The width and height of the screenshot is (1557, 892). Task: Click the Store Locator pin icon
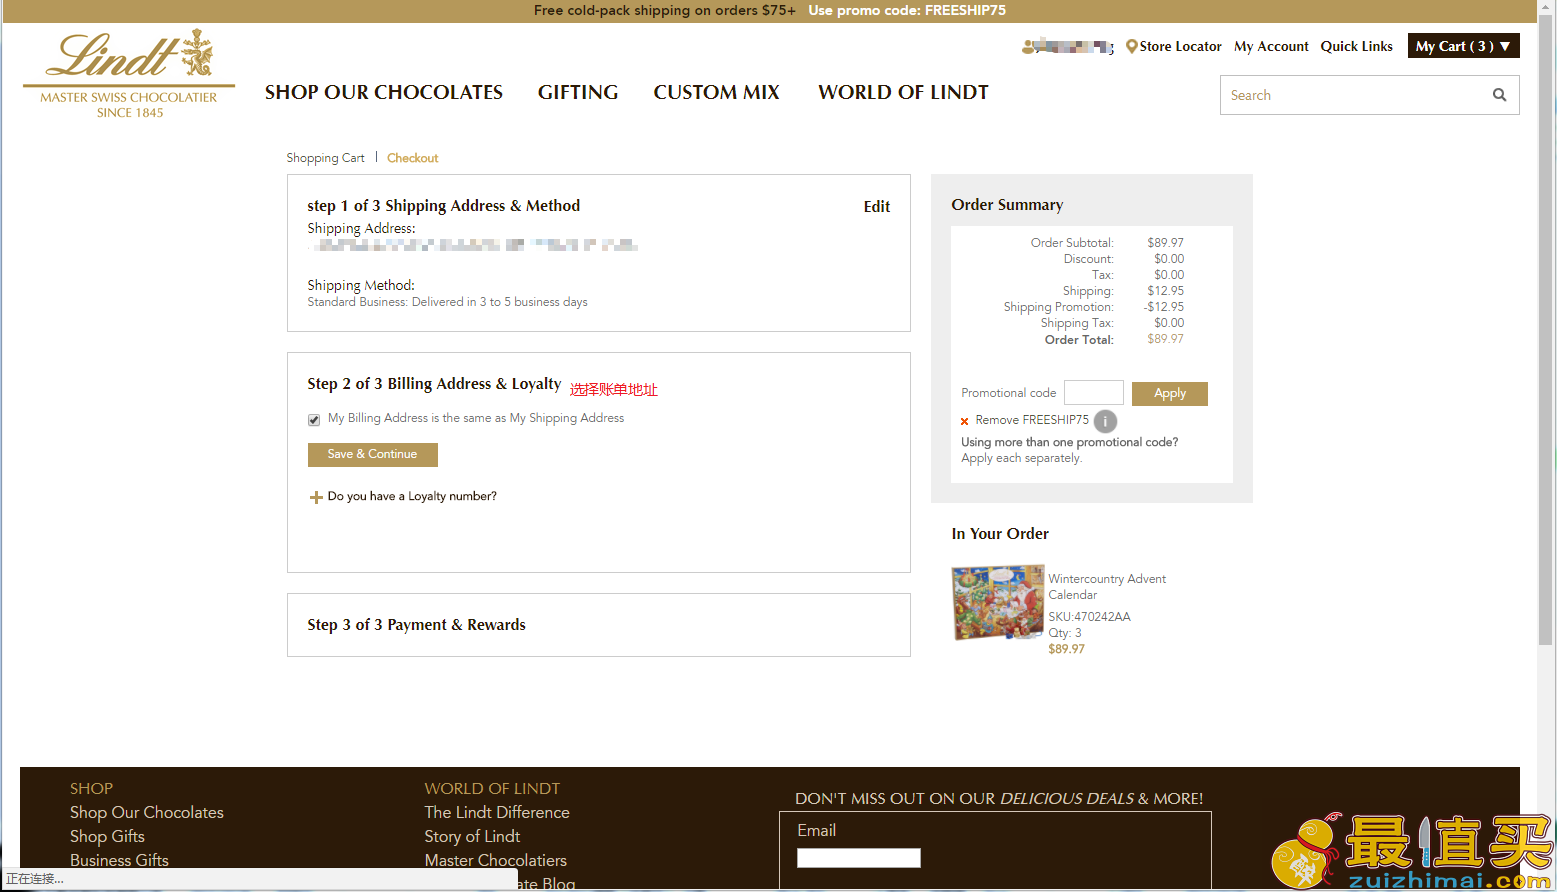coord(1131,46)
